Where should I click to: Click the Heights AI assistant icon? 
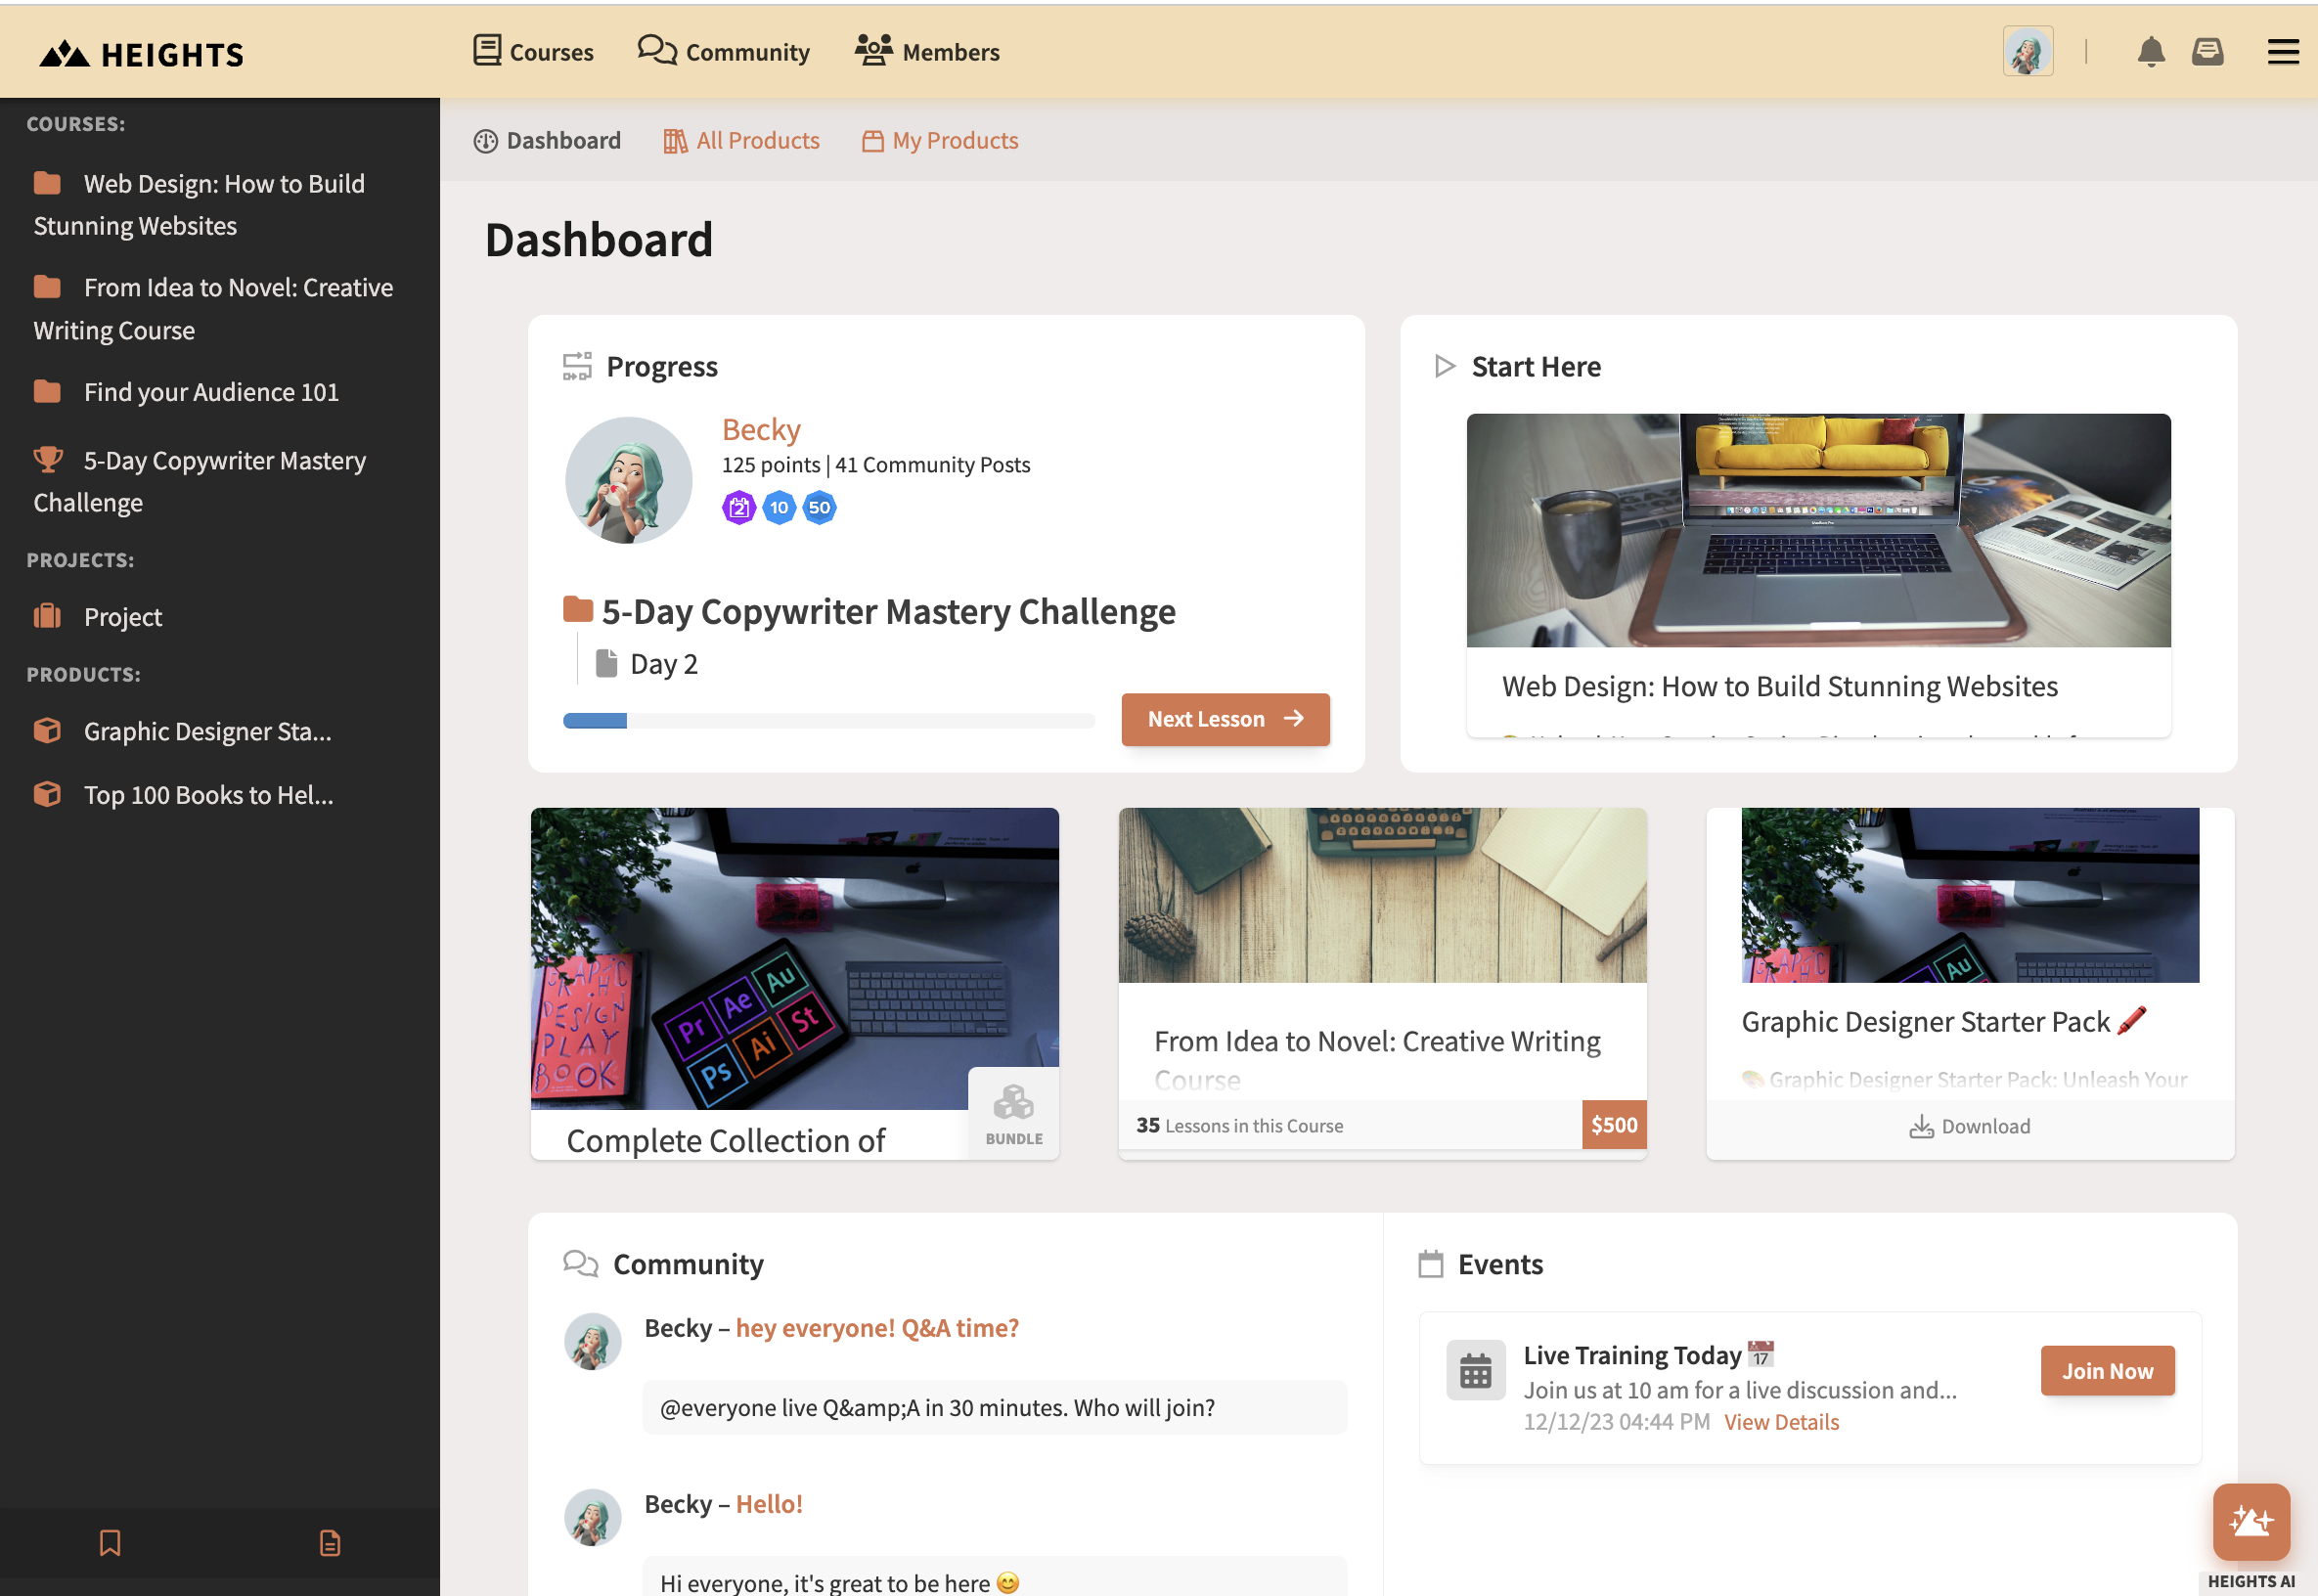(x=2251, y=1521)
